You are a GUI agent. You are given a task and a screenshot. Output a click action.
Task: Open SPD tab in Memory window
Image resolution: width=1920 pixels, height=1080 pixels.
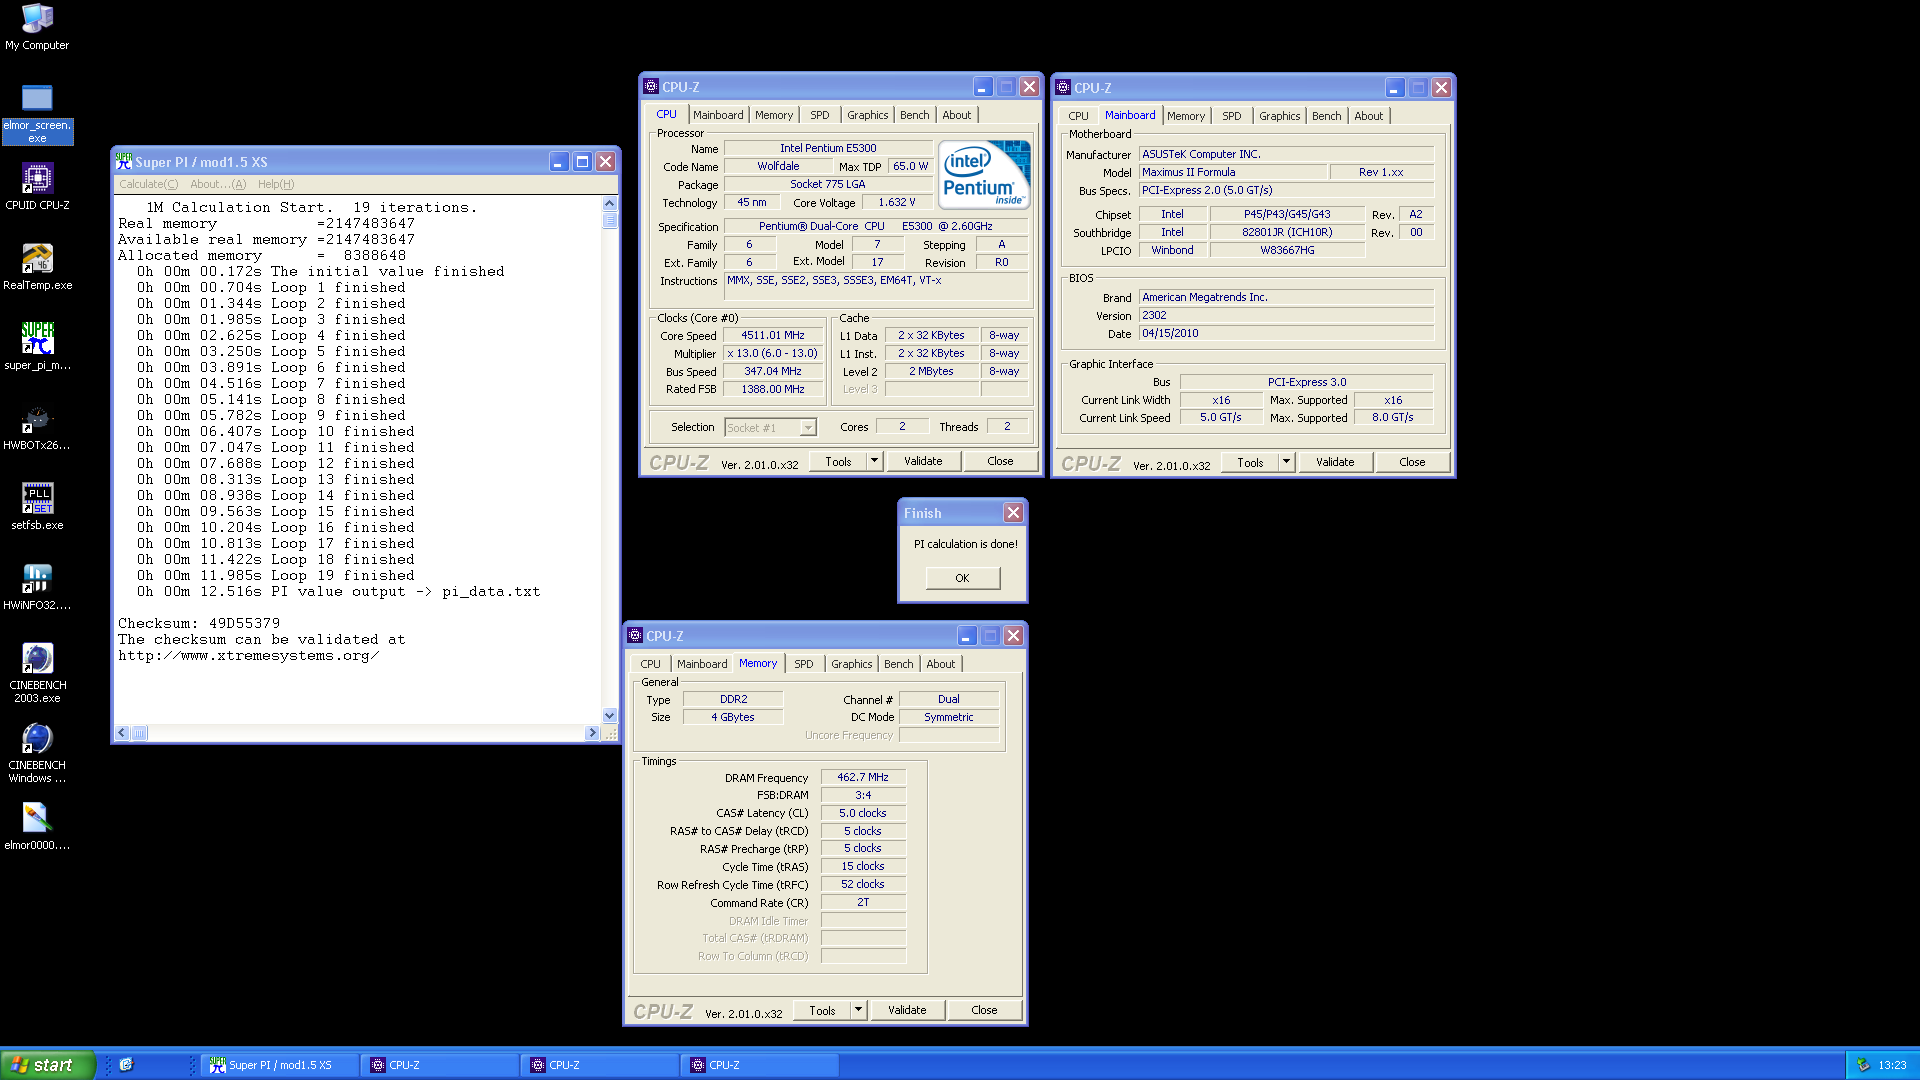point(804,664)
